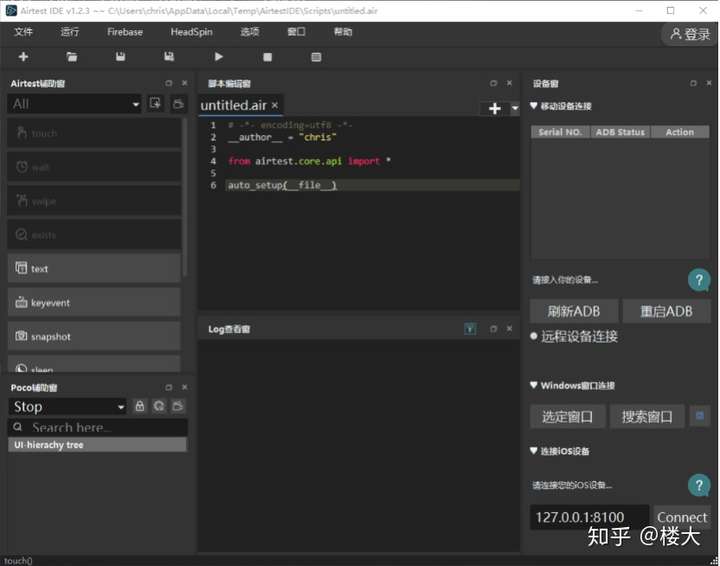This screenshot has width=720, height=566.
Task: Click the iOS Connect button
Action: (682, 517)
